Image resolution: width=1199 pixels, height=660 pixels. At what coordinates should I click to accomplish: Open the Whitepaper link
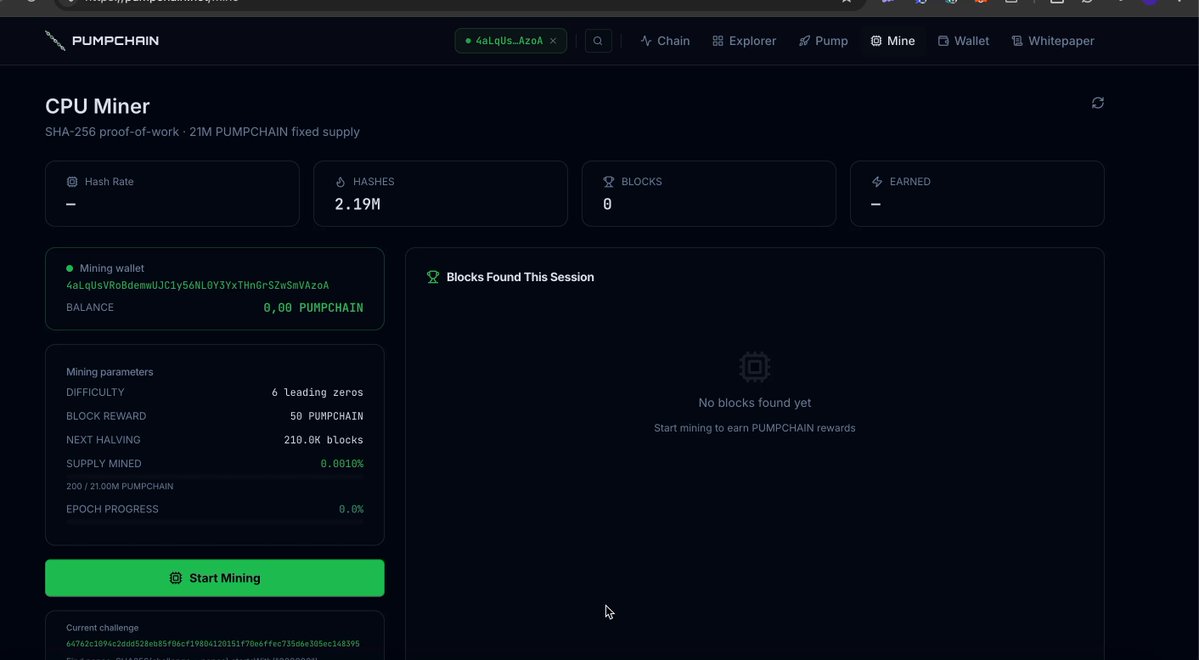coord(1053,41)
